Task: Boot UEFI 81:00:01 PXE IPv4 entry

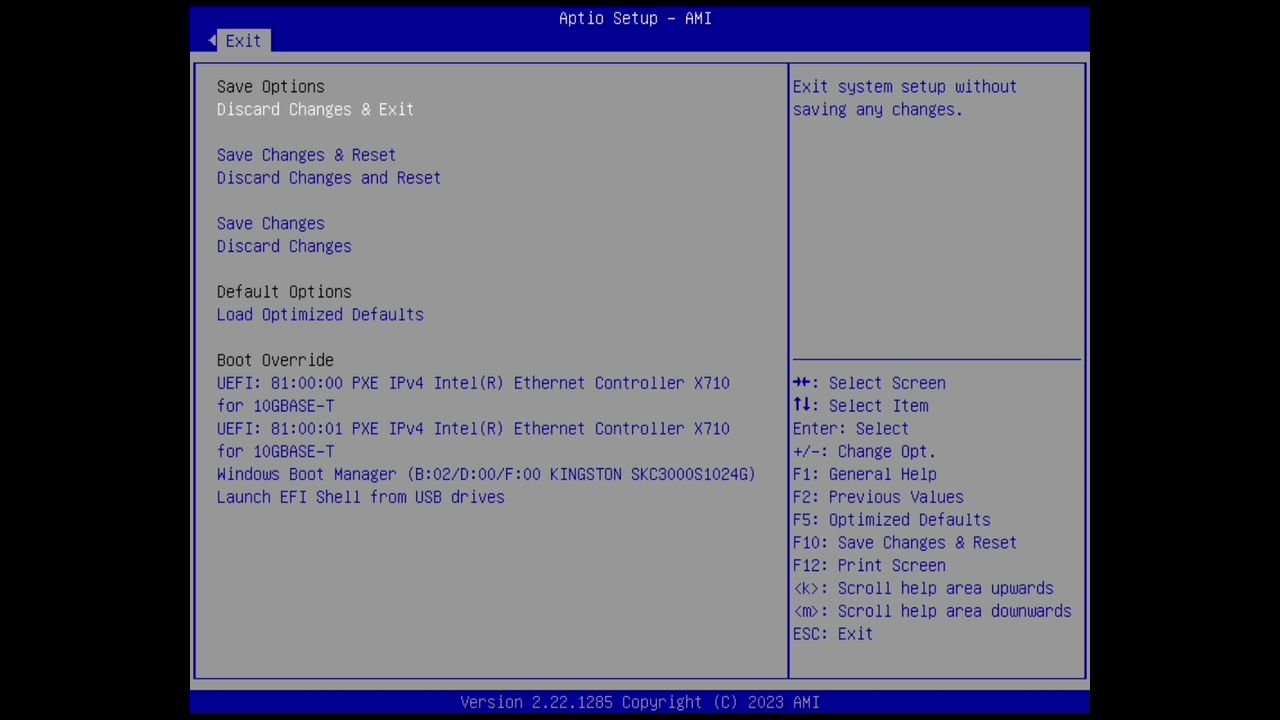Action: coord(473,440)
